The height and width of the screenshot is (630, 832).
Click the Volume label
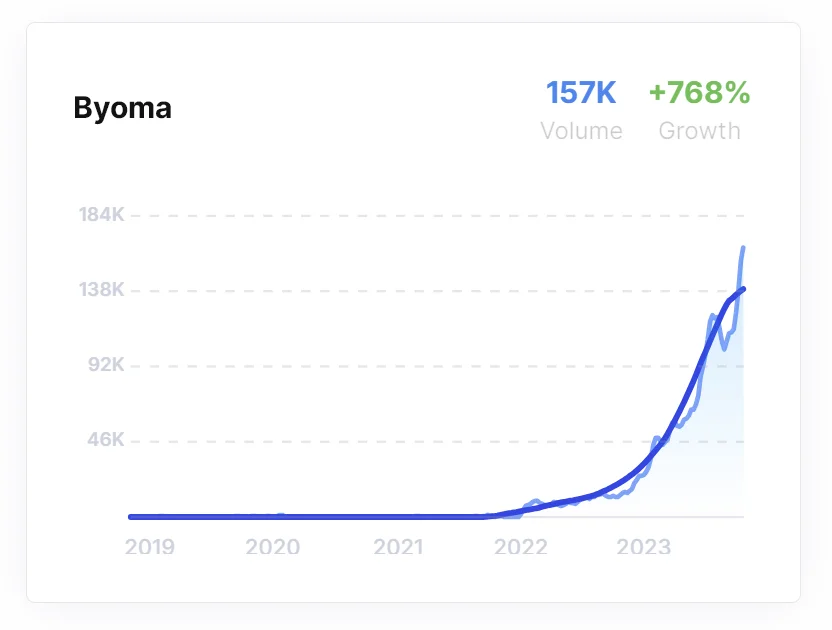(x=581, y=131)
